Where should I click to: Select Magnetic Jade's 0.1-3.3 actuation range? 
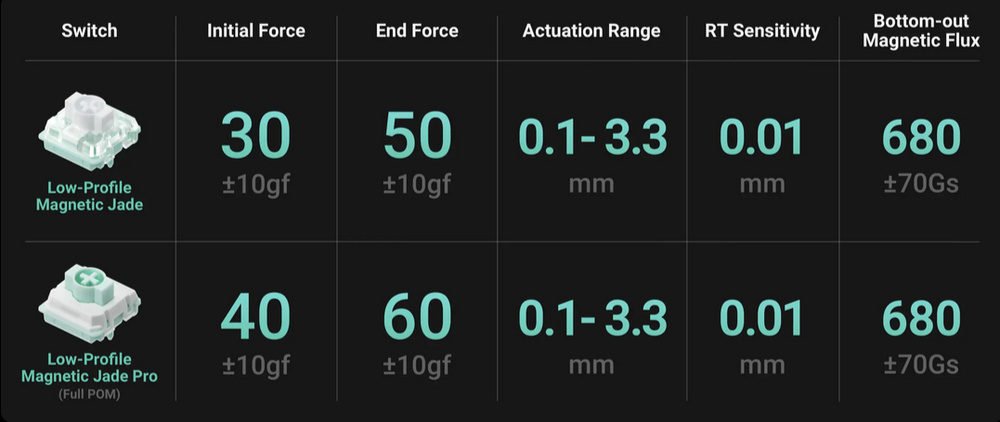click(592, 138)
